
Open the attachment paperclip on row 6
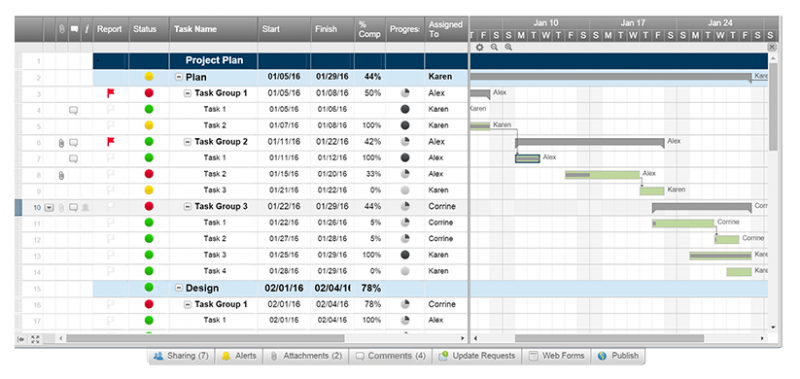point(61,142)
